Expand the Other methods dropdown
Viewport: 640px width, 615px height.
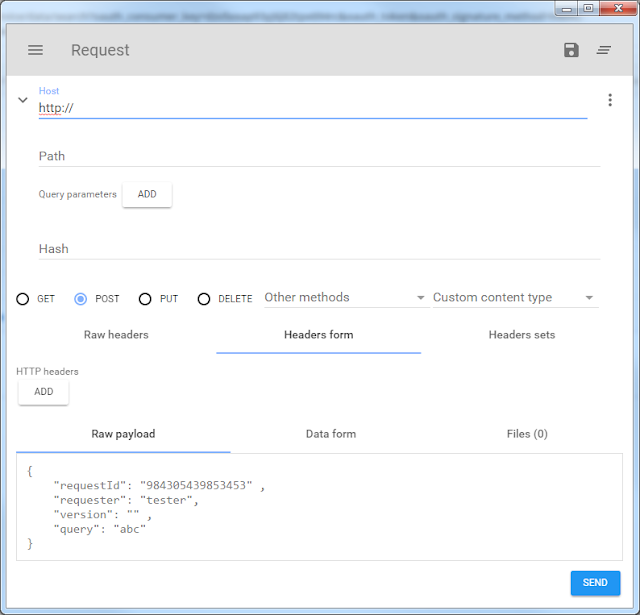point(345,298)
